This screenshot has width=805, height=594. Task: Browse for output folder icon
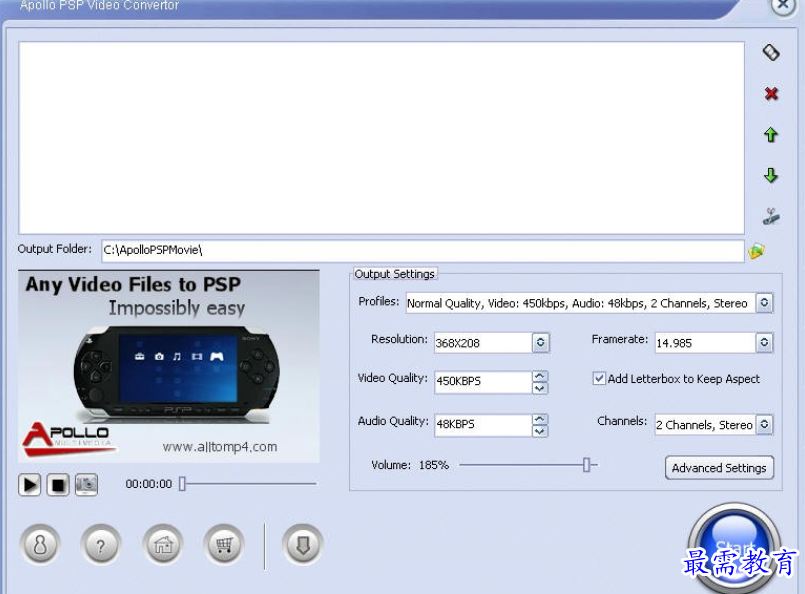tap(756, 251)
